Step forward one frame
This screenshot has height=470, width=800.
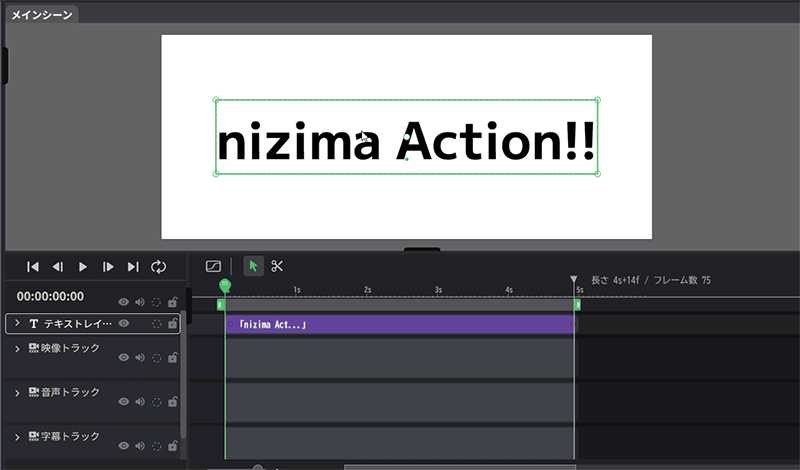tap(108, 267)
